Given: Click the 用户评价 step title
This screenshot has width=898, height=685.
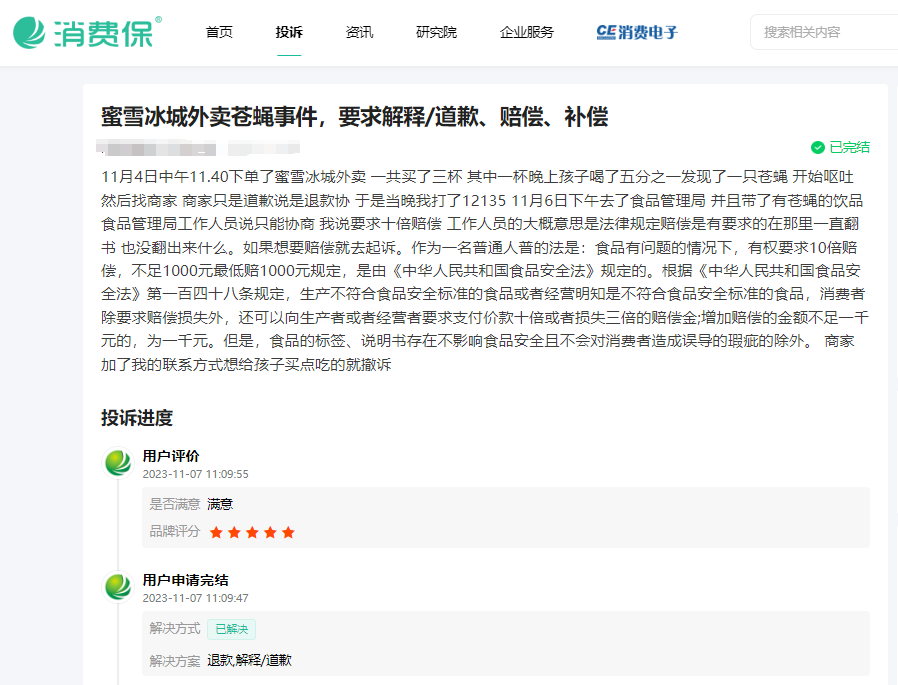Looking at the screenshot, I should click(x=171, y=456).
